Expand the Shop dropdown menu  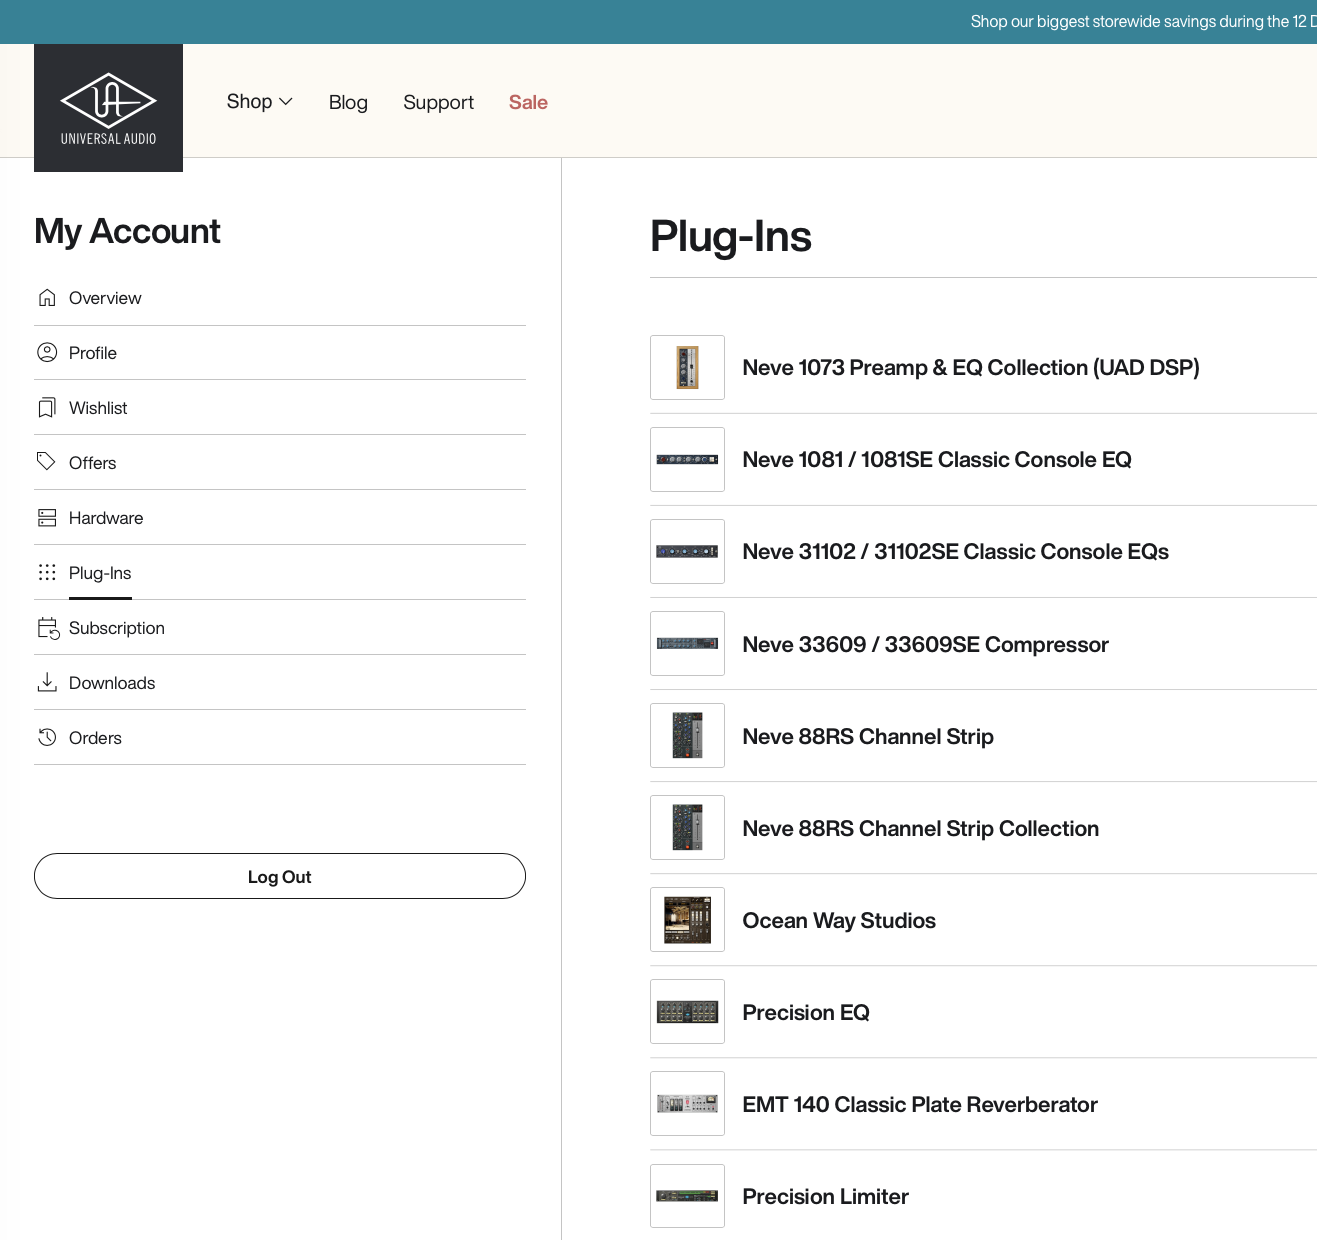point(259,102)
